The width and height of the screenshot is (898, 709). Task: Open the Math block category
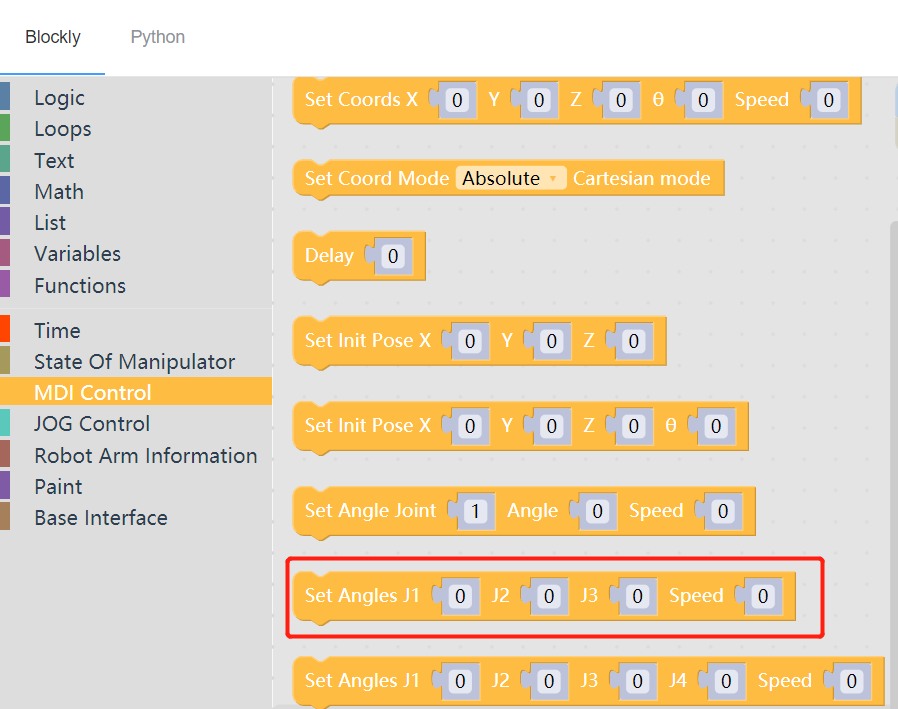tap(58, 191)
